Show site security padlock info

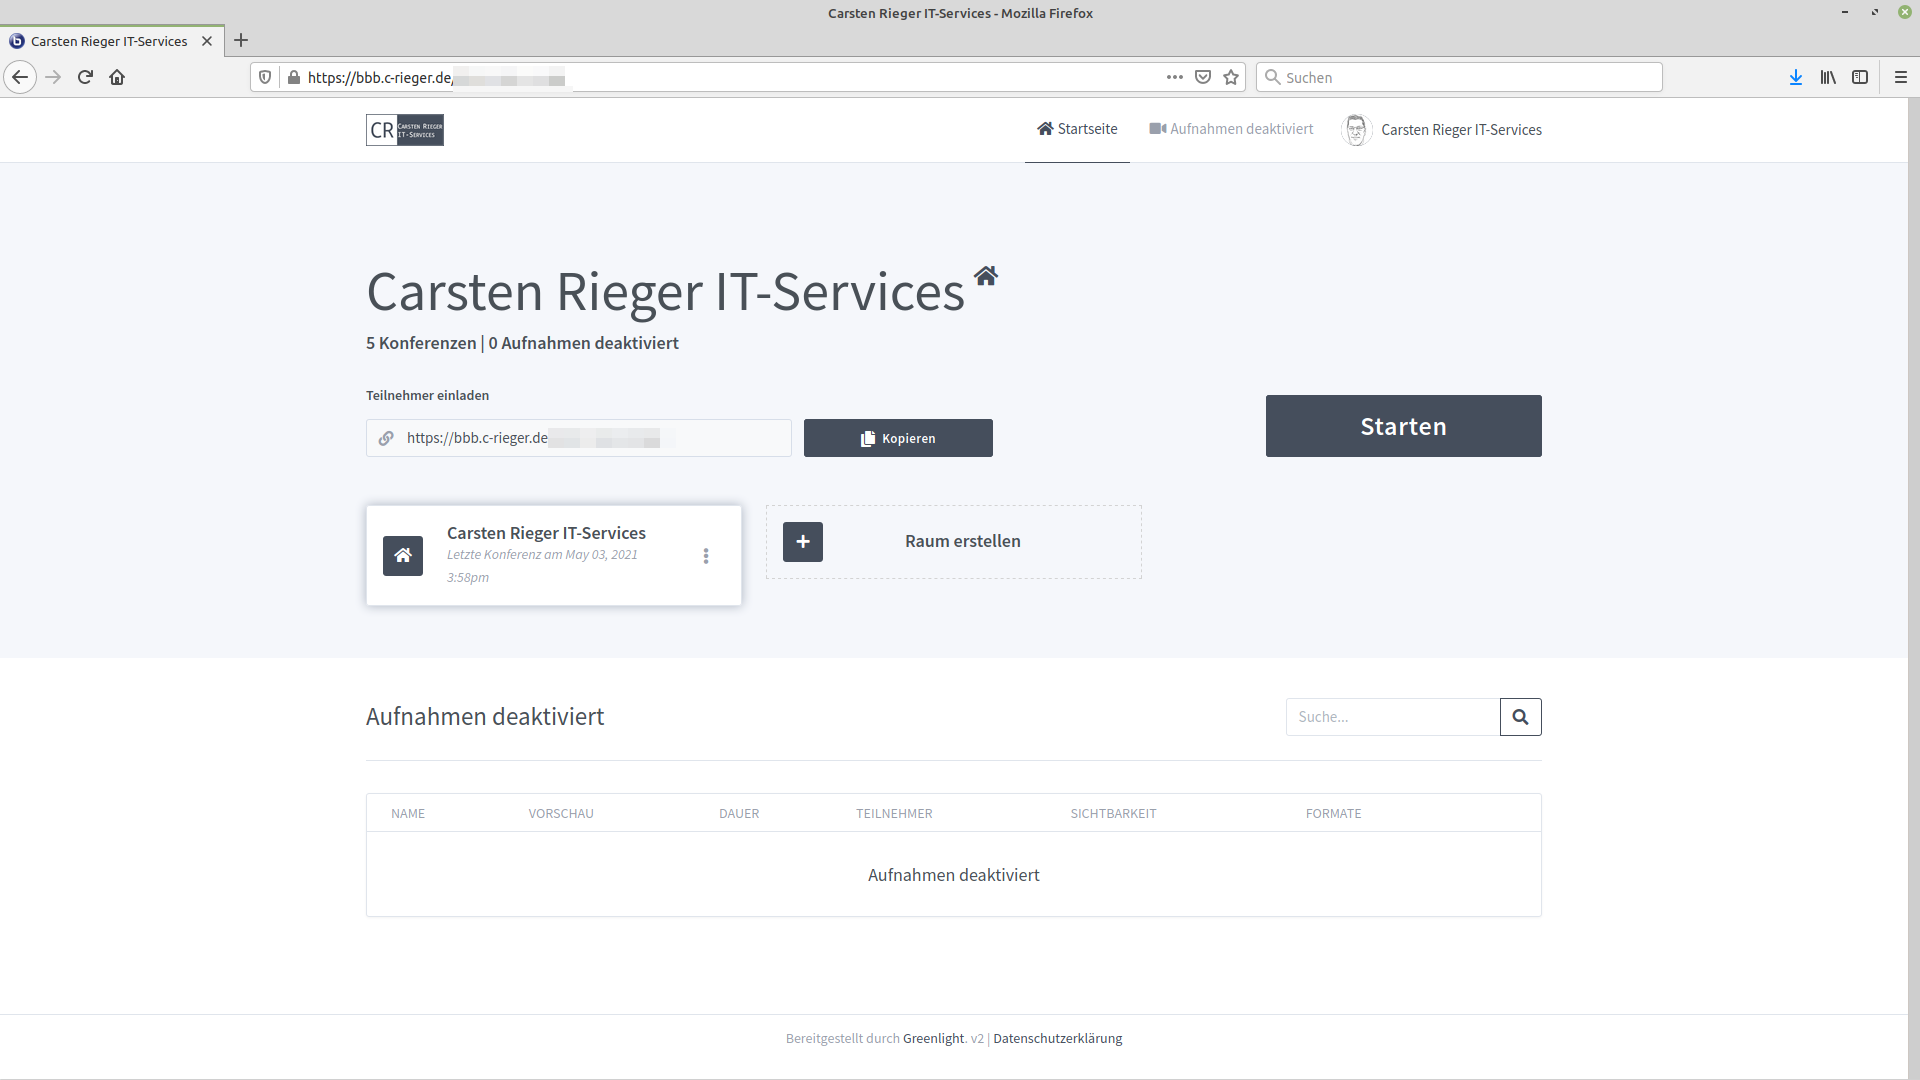(293, 77)
